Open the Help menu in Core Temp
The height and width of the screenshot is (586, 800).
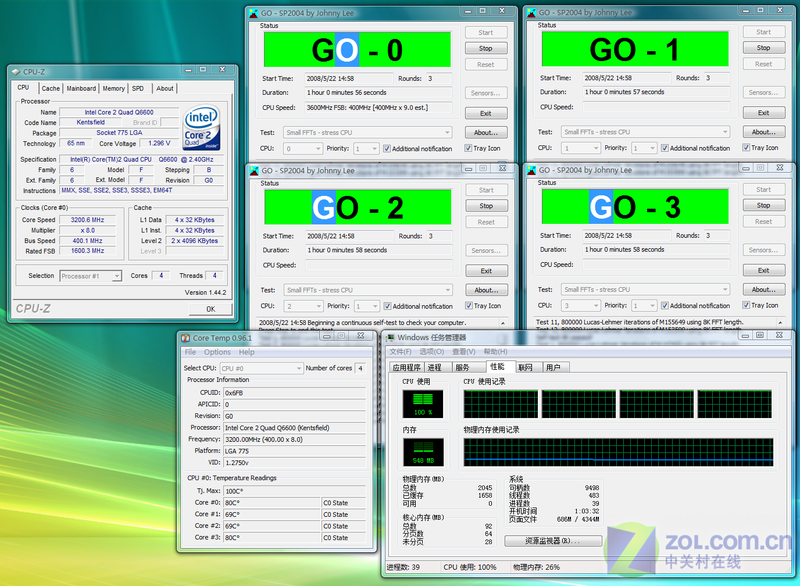[x=246, y=352]
